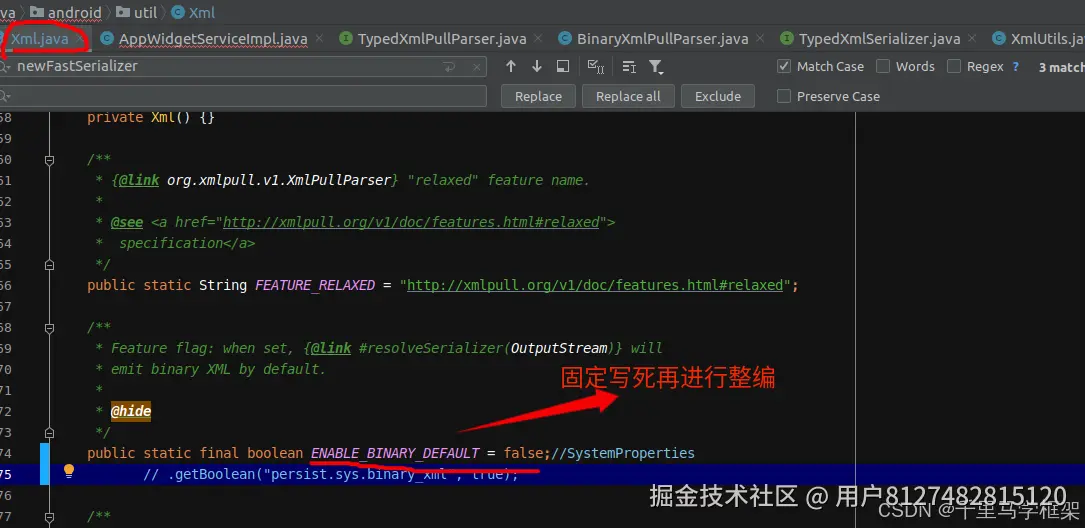Open the href link in the @see comment
This screenshot has height=528, width=1085.
coord(410,222)
